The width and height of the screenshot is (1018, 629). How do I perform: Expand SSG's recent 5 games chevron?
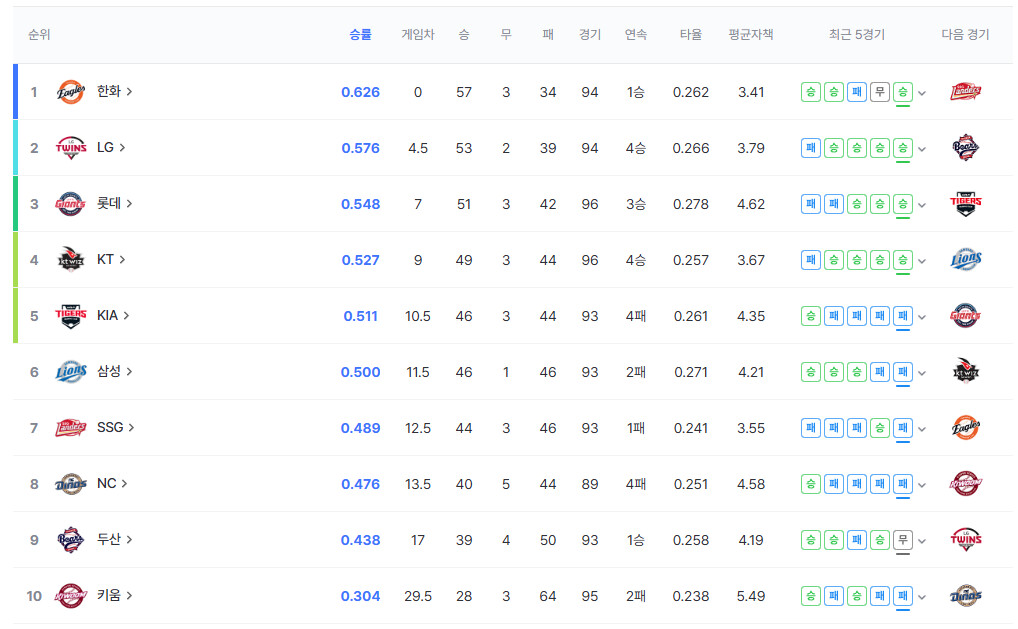pyautogui.click(x=922, y=429)
